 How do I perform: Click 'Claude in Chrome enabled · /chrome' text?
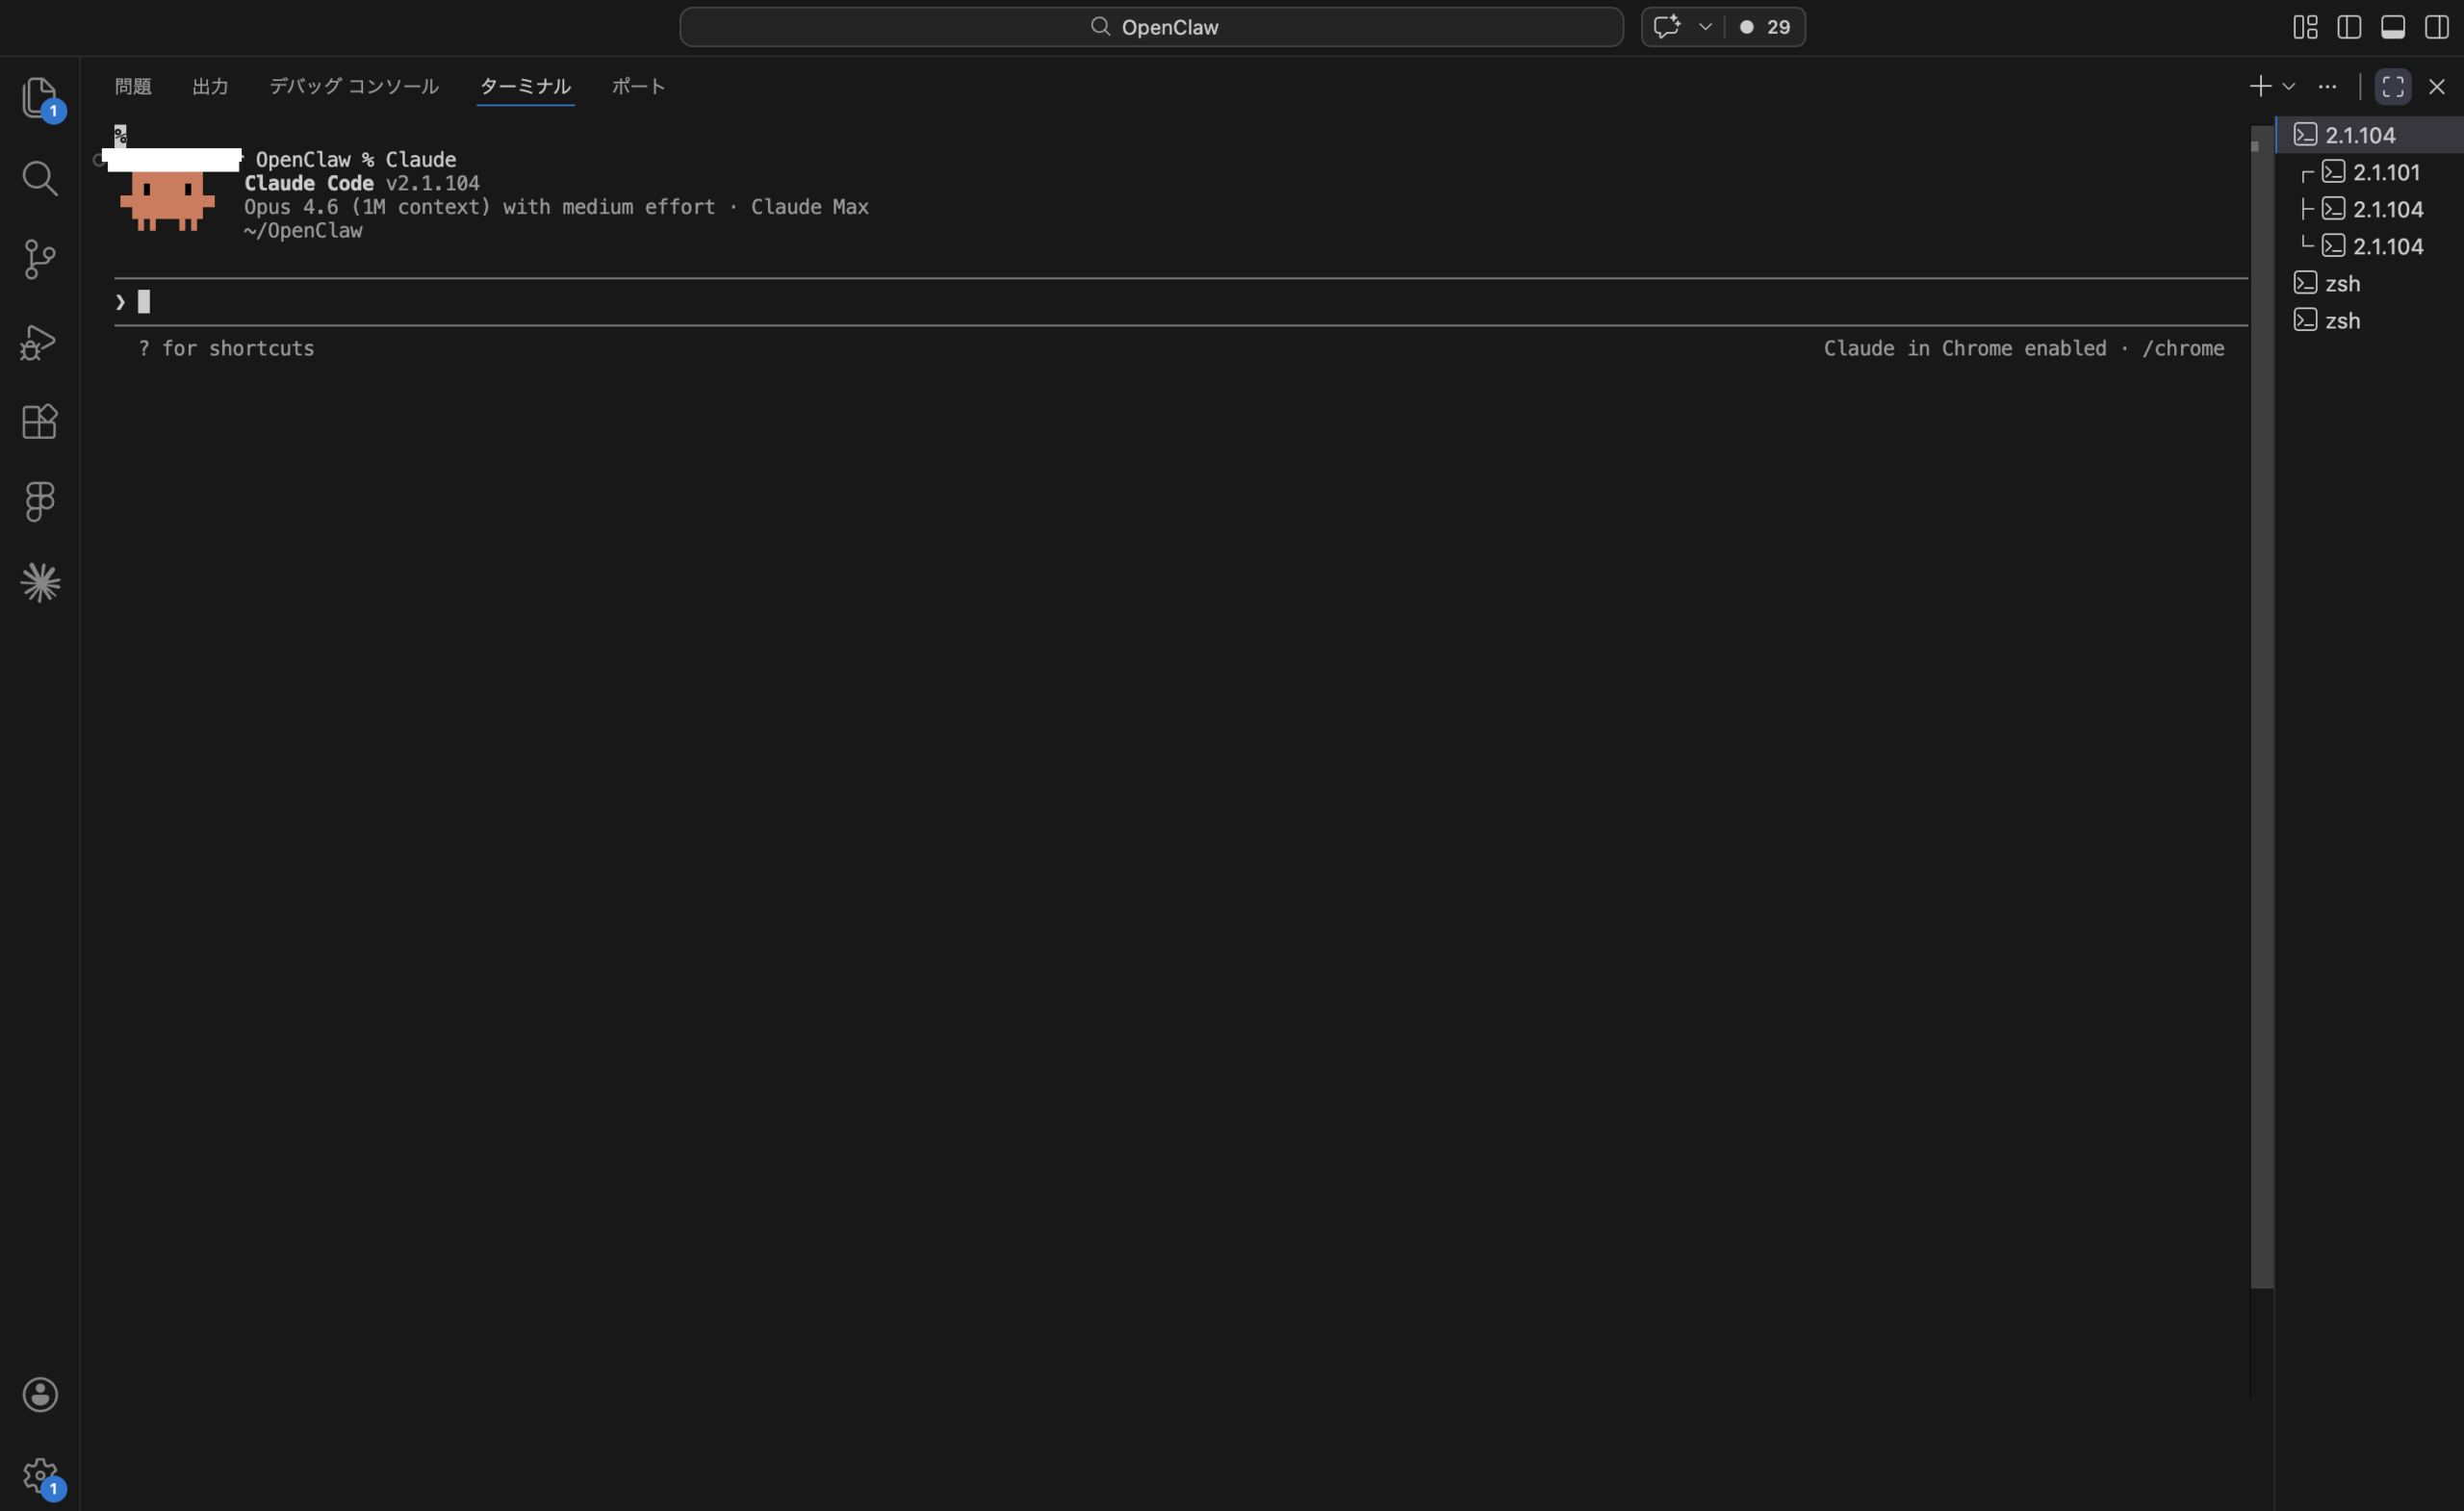point(2024,348)
